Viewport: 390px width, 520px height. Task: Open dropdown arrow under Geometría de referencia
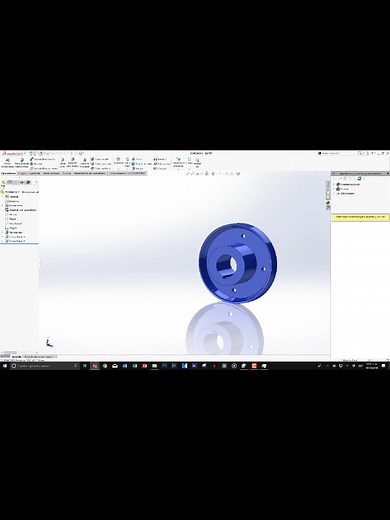coord(178,169)
